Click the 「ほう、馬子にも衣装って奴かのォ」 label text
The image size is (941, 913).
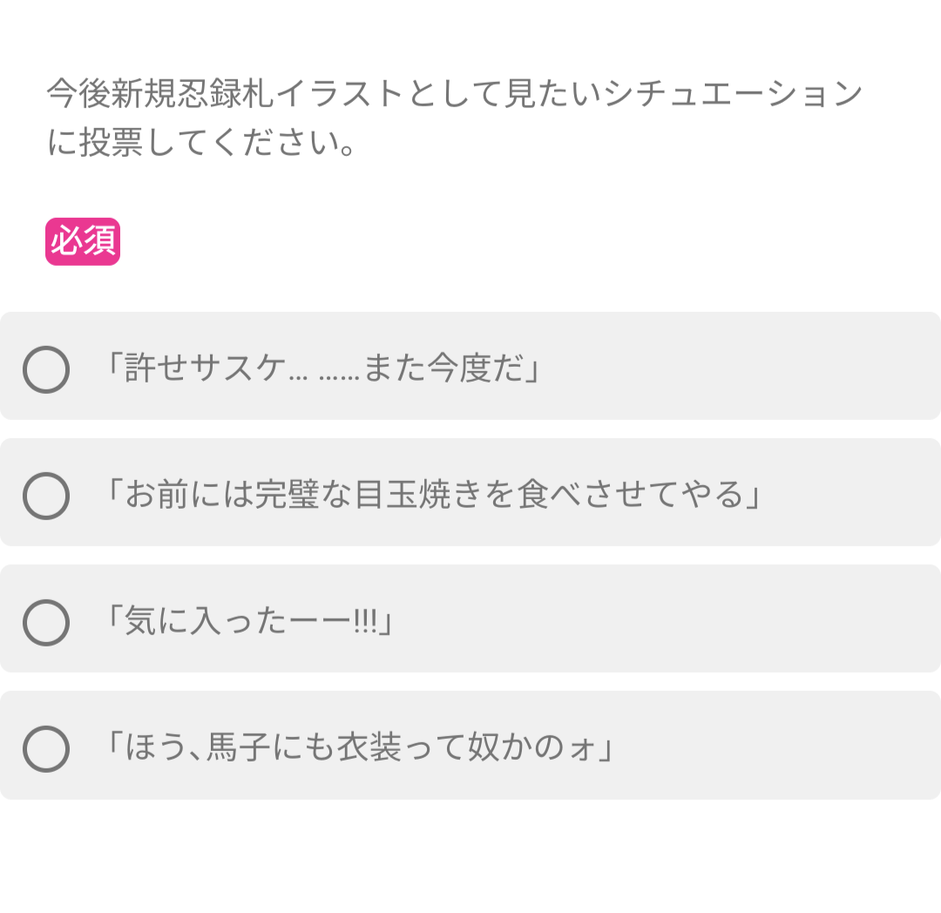pyautogui.click(x=359, y=748)
